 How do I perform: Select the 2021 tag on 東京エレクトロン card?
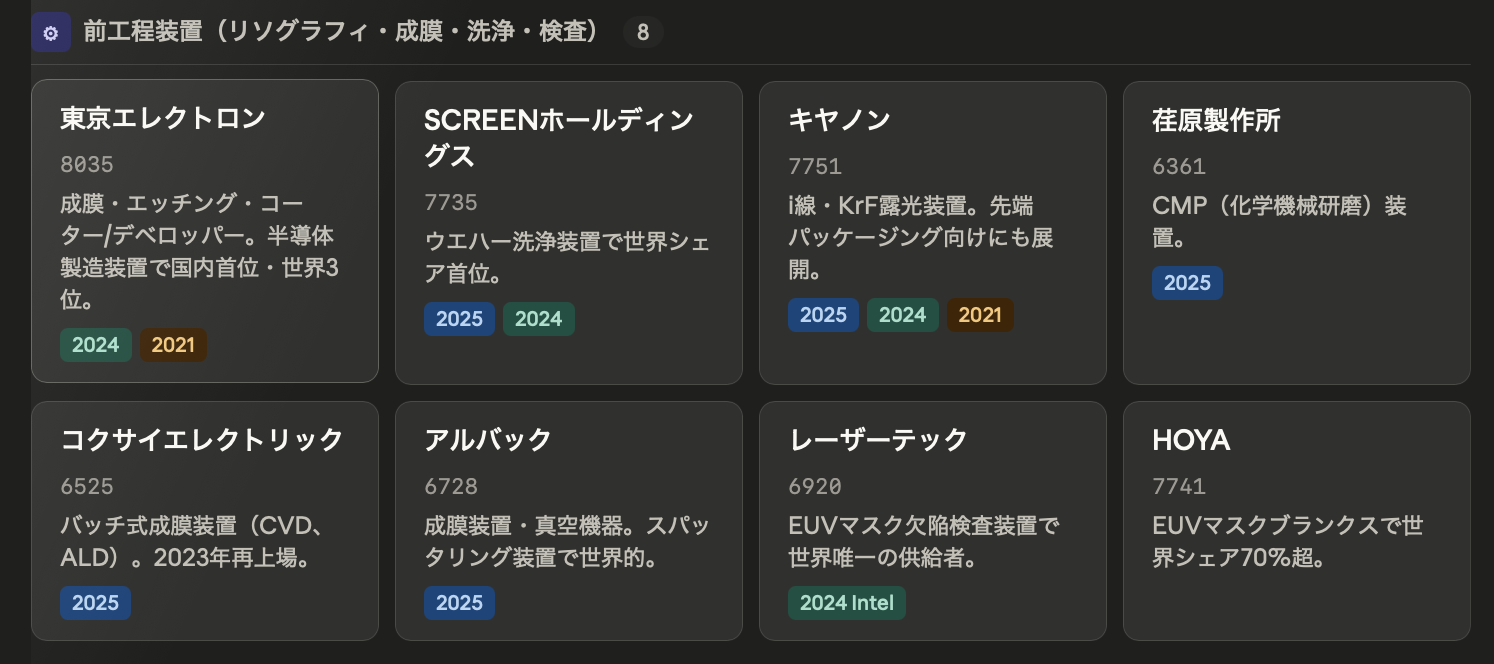173,345
